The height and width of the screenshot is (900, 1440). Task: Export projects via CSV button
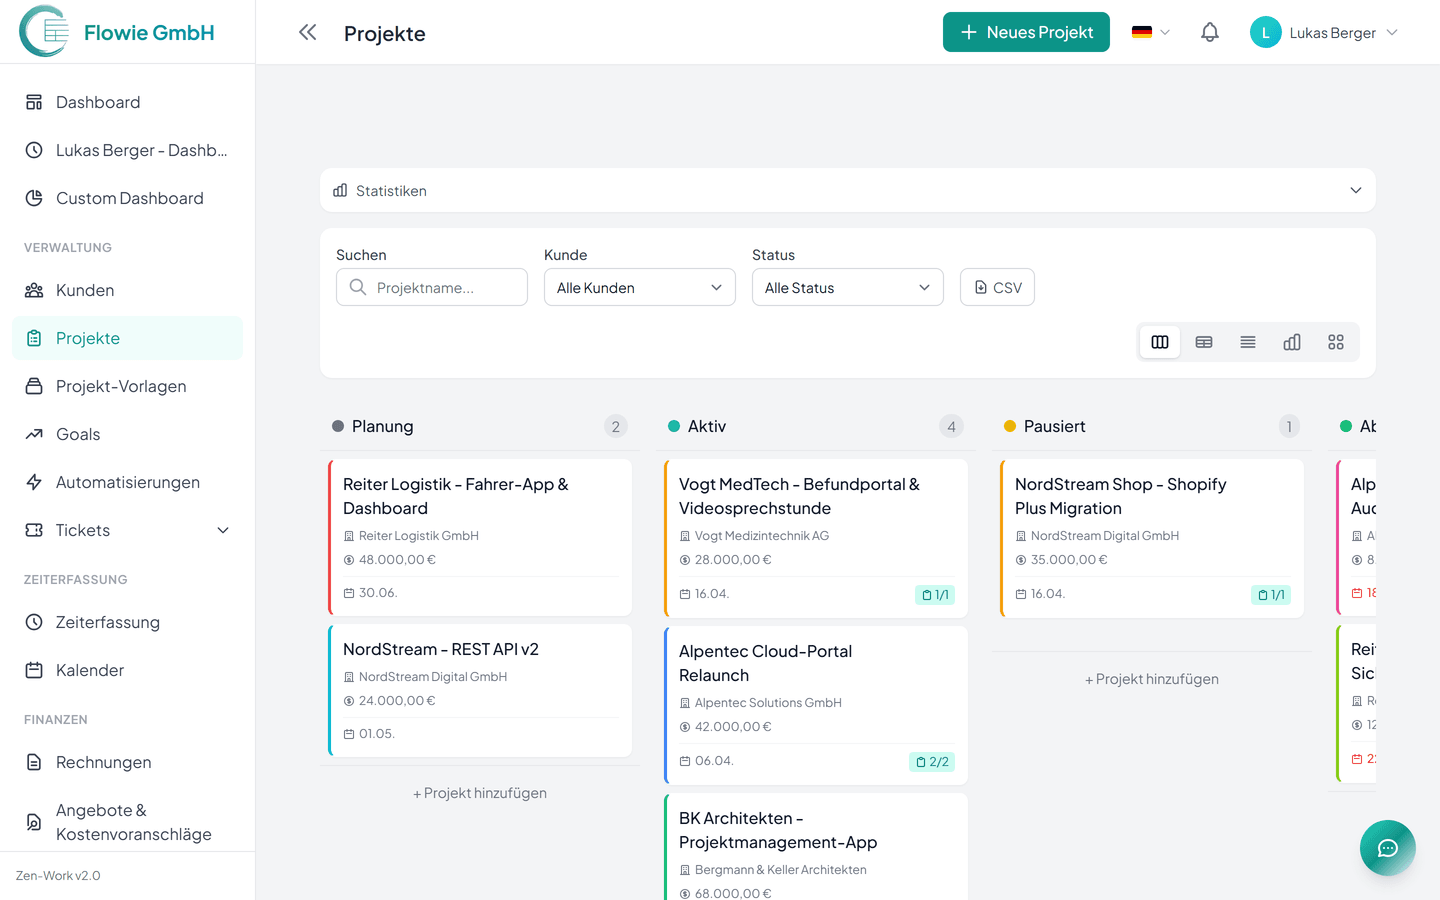click(997, 287)
